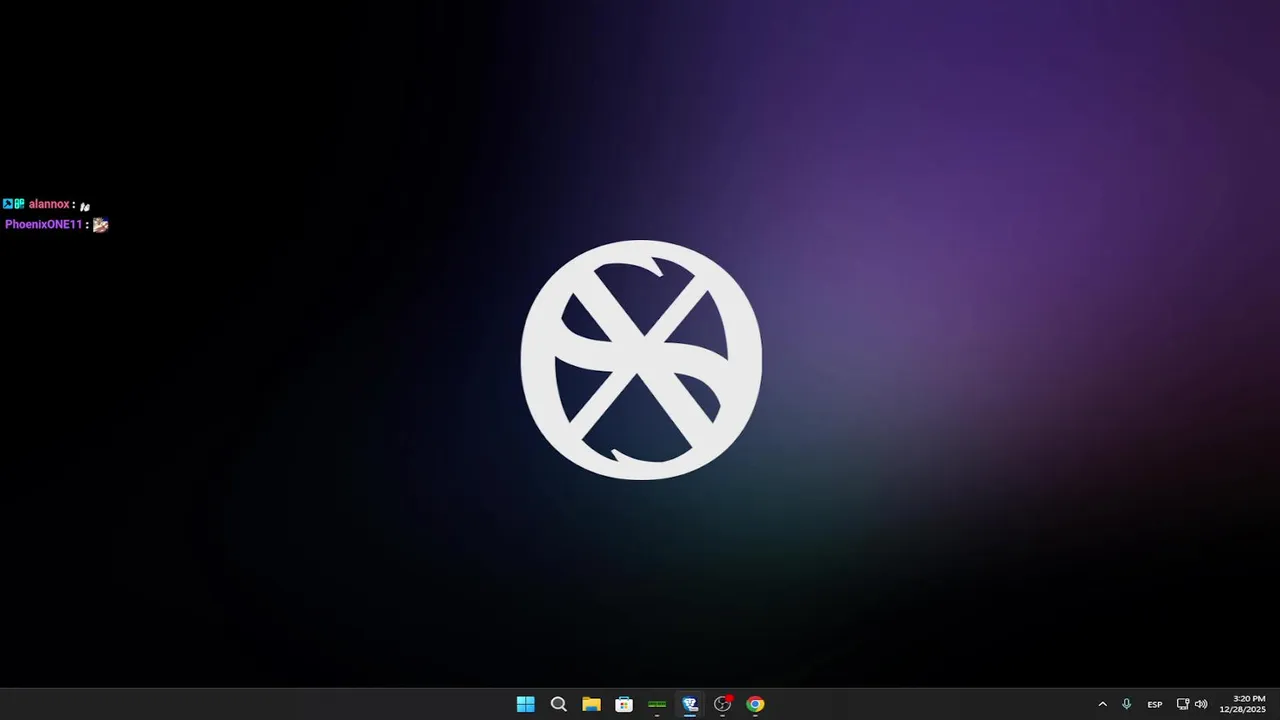Open the volume speaker icon
Viewport: 1280px width, 720px height.
(1201, 704)
